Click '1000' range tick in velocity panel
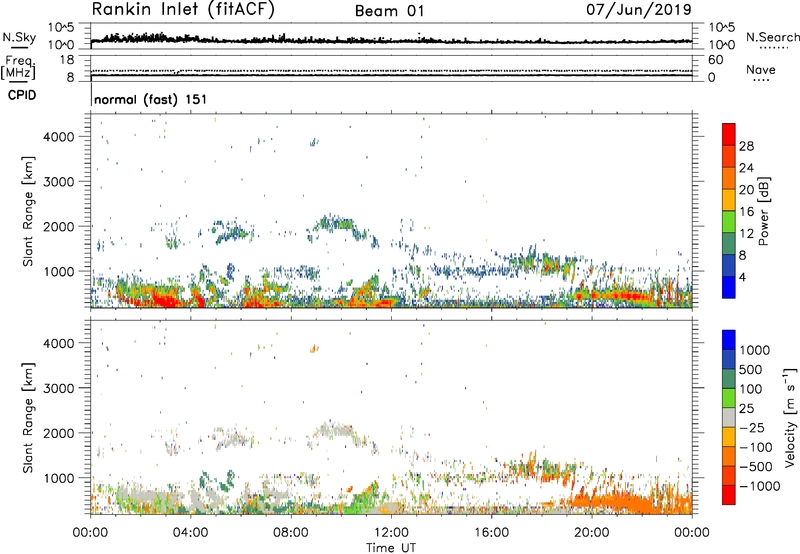800x554 pixels. [x=58, y=478]
